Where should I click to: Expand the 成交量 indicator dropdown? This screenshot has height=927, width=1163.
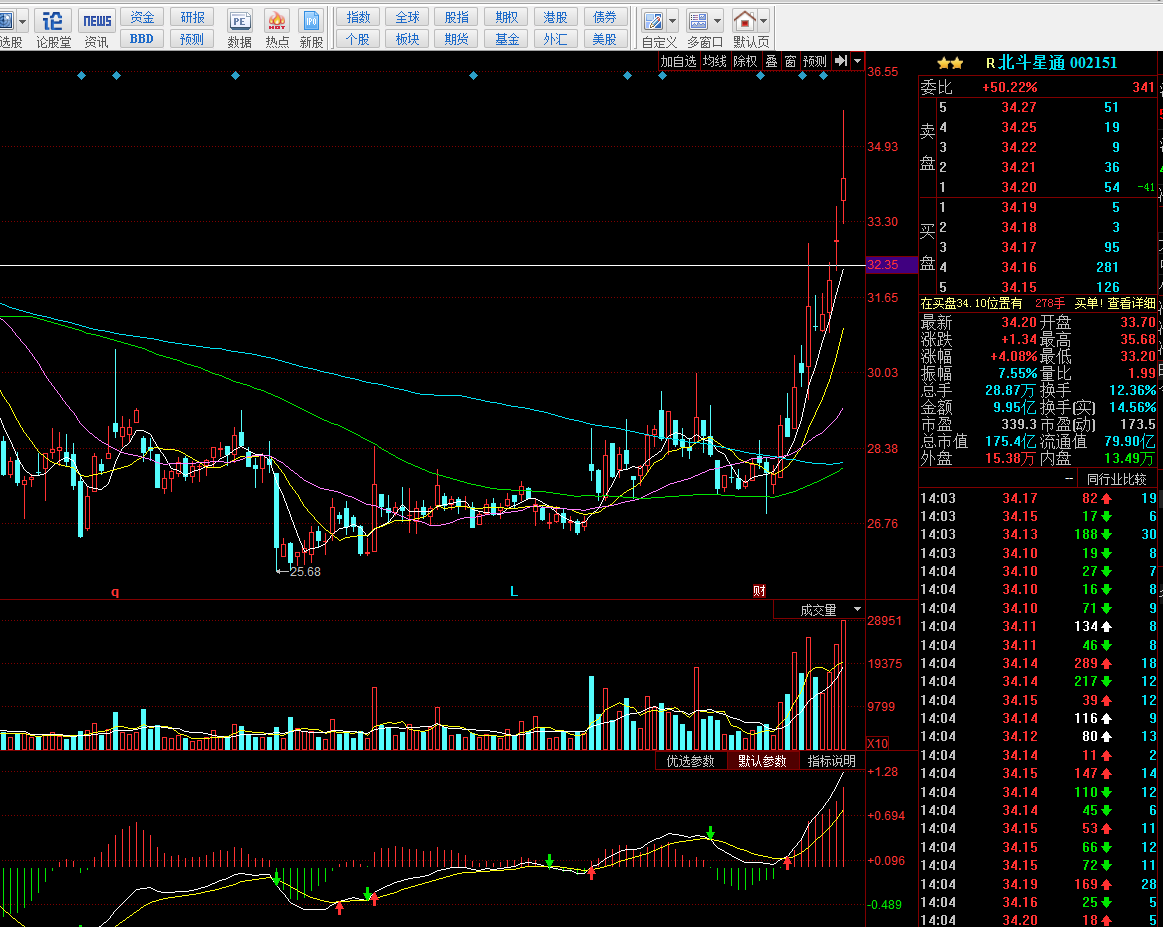[857, 610]
